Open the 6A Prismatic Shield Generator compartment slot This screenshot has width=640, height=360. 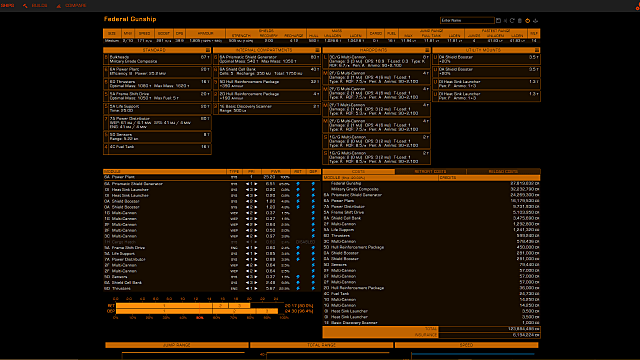point(267,60)
